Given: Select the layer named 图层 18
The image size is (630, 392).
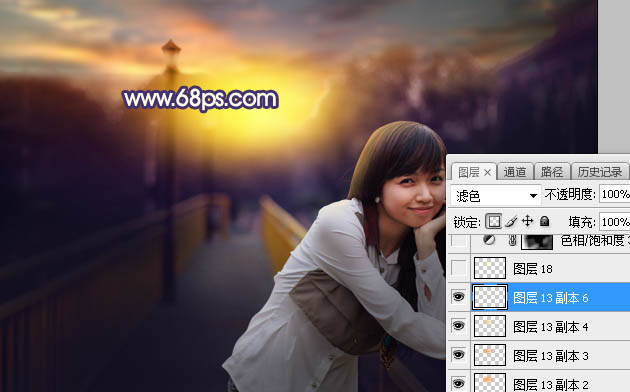Looking at the screenshot, I should pos(533,269).
